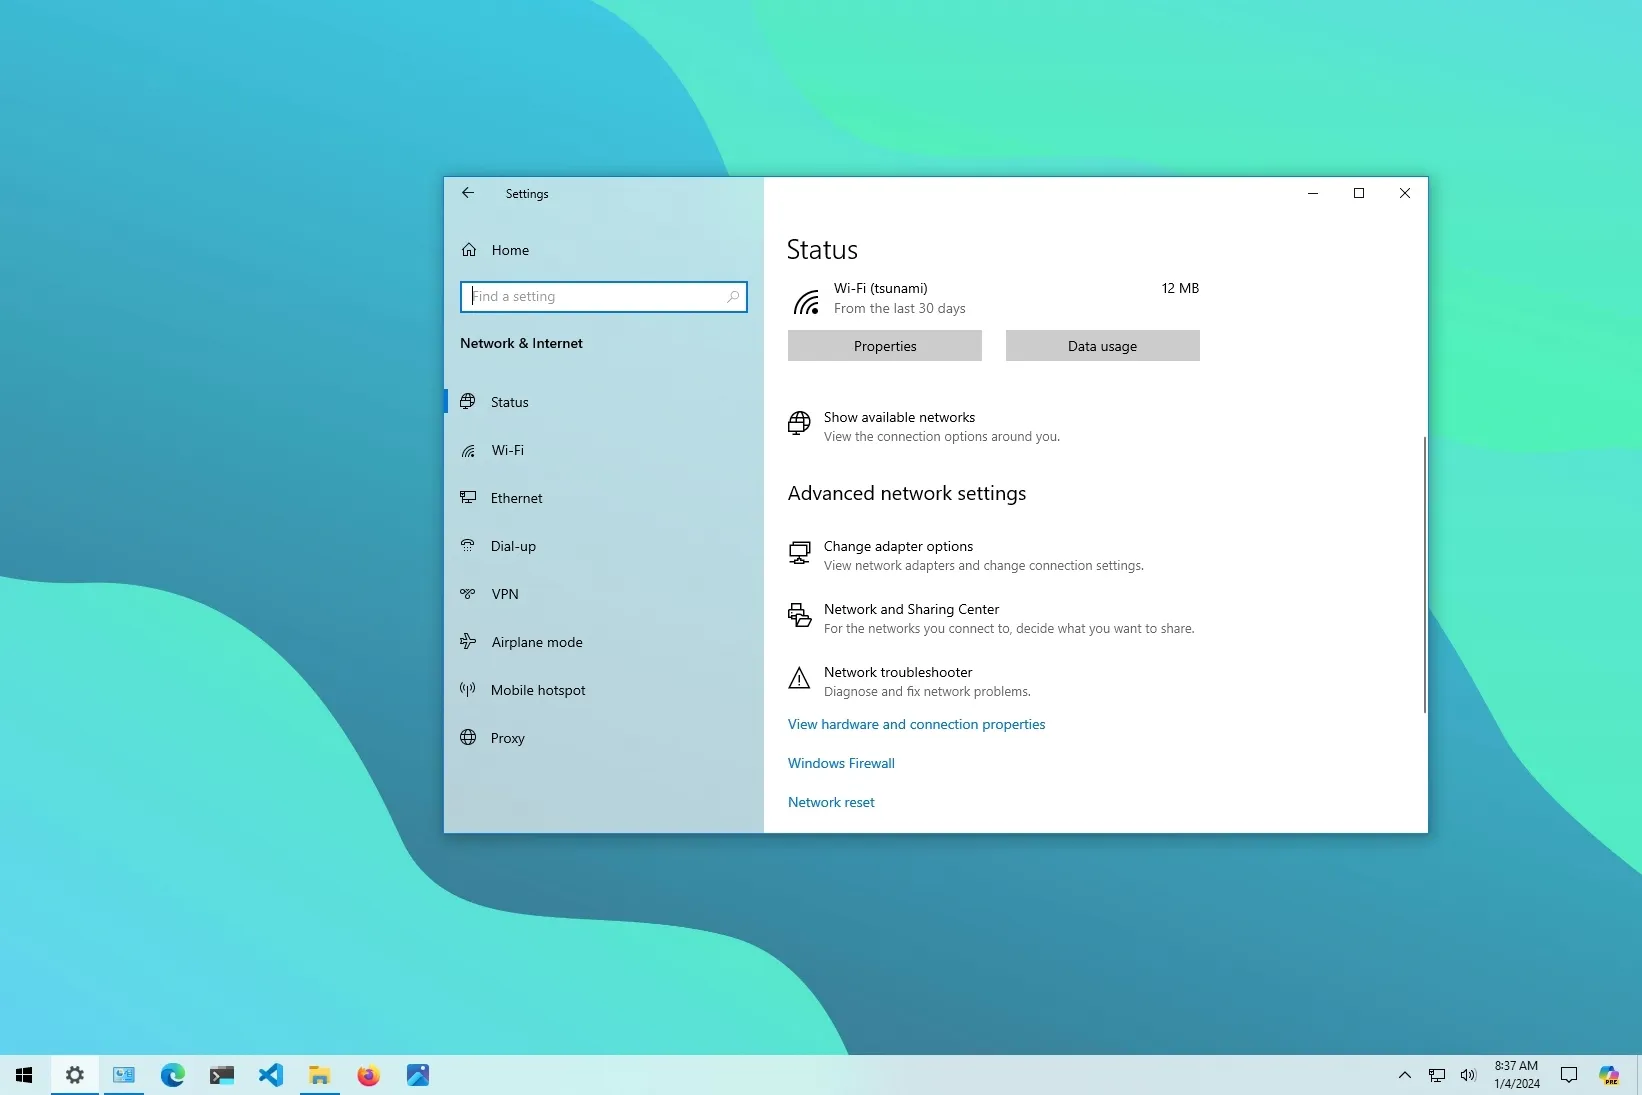
Task: Click the 12 MB data usage value
Action: pos(1180,288)
